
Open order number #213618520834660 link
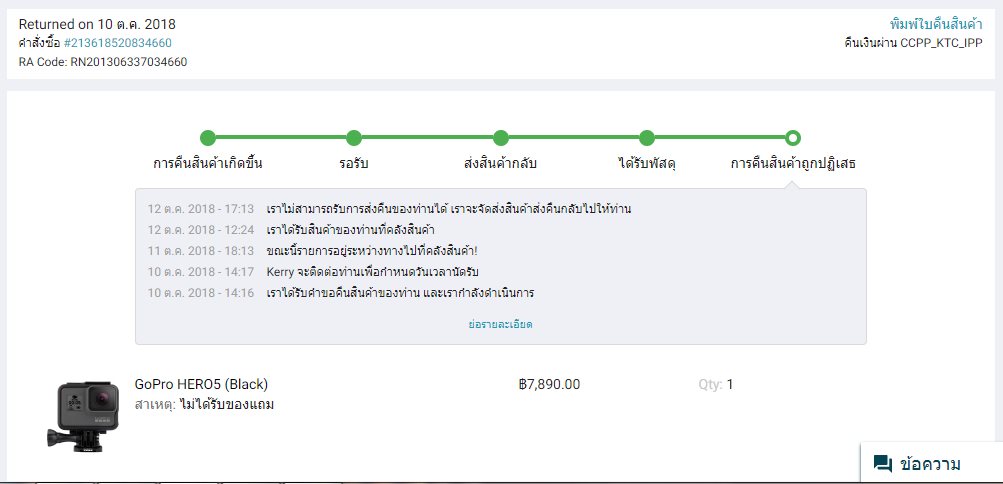(x=118, y=43)
